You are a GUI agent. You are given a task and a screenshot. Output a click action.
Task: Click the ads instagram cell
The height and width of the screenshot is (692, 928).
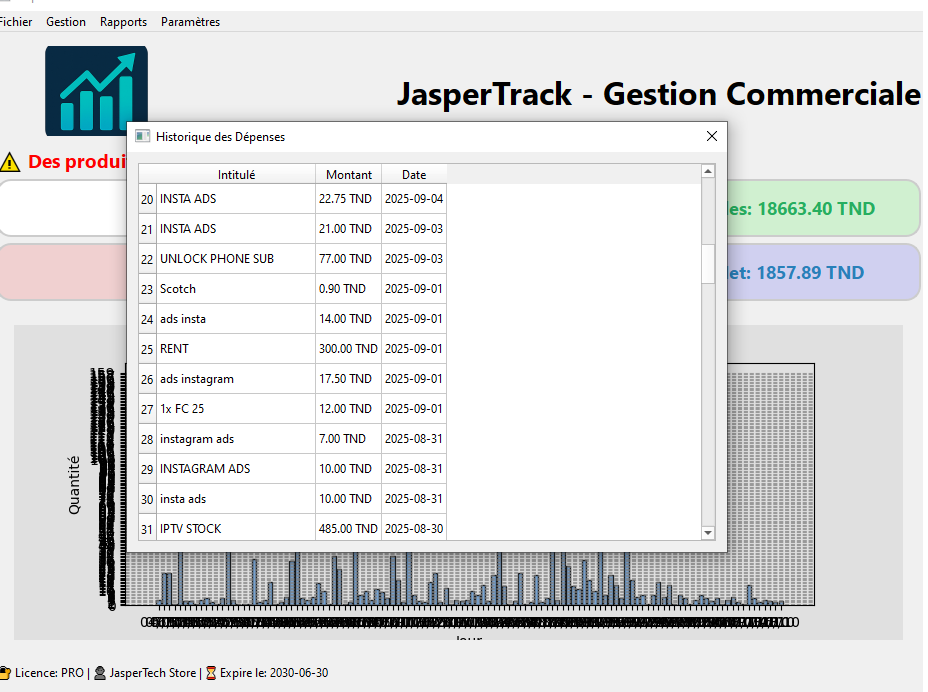236,379
